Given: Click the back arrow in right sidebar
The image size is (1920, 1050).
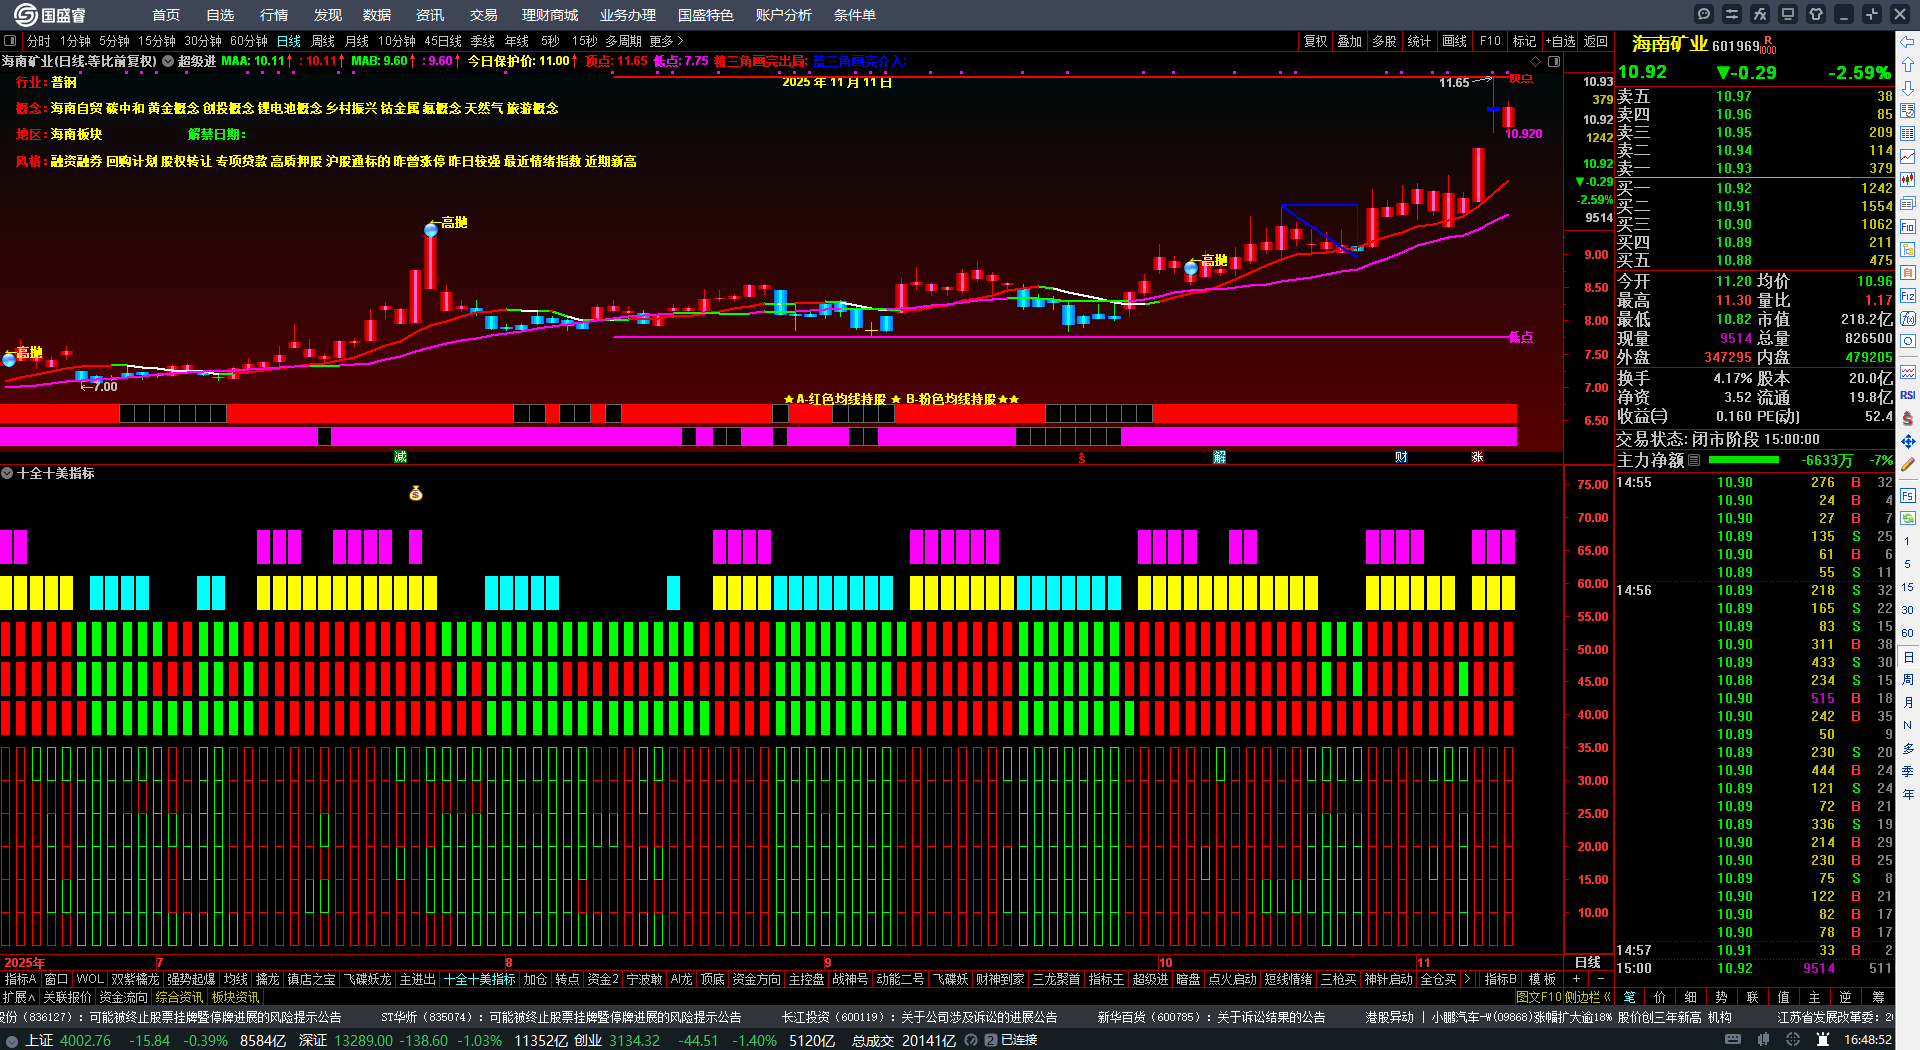Looking at the screenshot, I should point(1908,42).
